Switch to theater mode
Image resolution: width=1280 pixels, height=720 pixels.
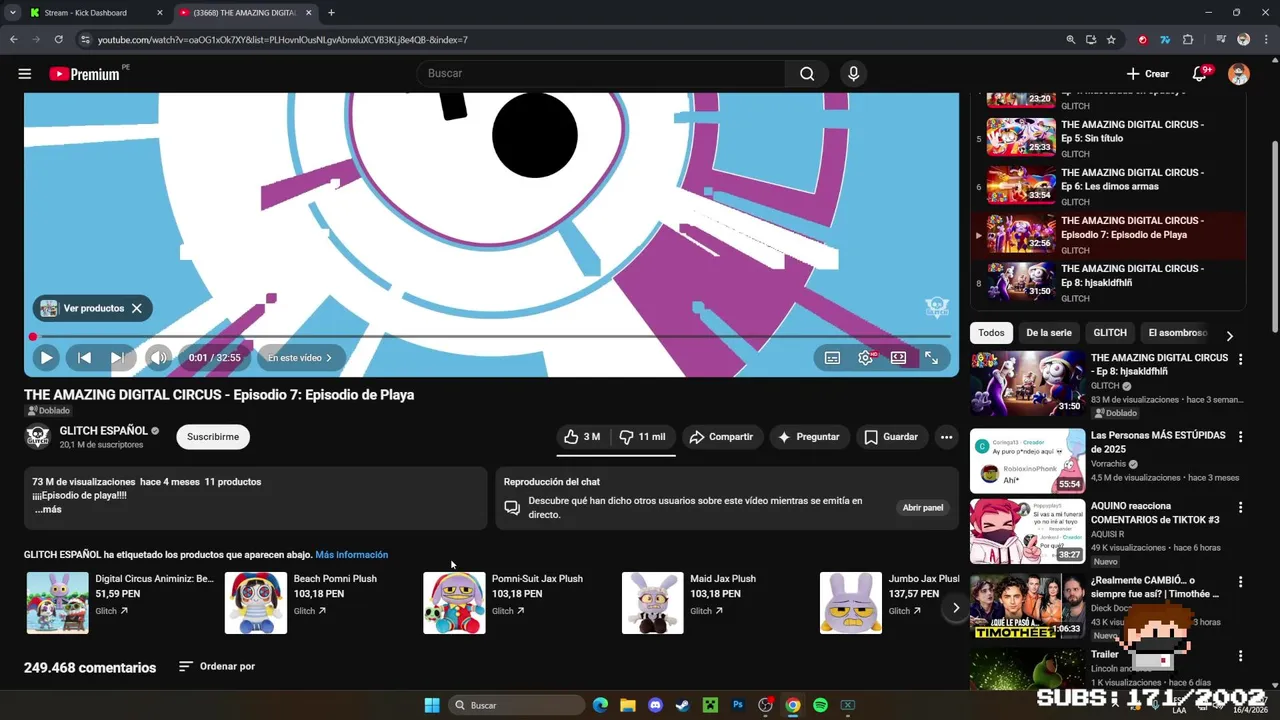point(899,357)
